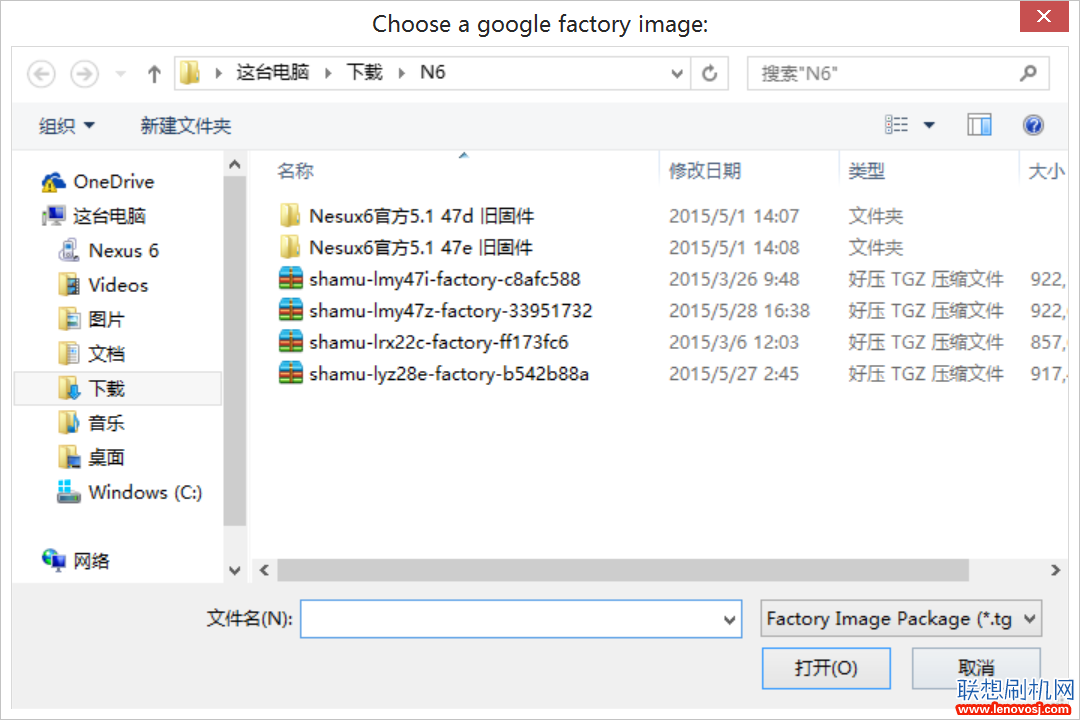1080x720 pixels.
Task: Click folder icon of 47e 旧固件
Action: coord(290,247)
